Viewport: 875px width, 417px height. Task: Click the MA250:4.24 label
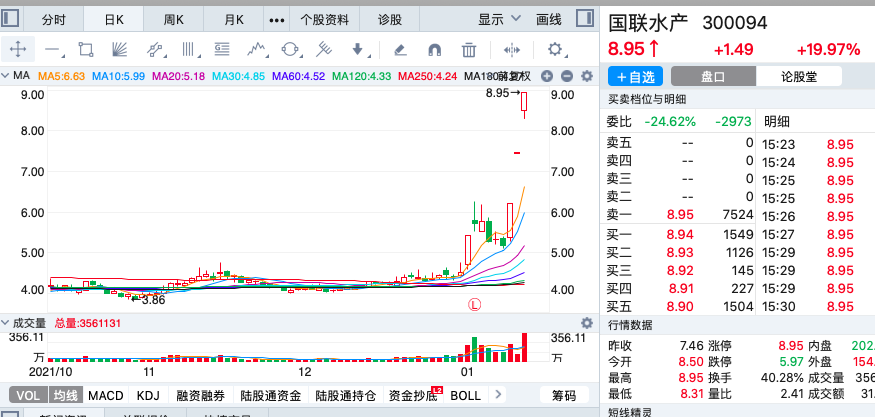click(x=427, y=76)
